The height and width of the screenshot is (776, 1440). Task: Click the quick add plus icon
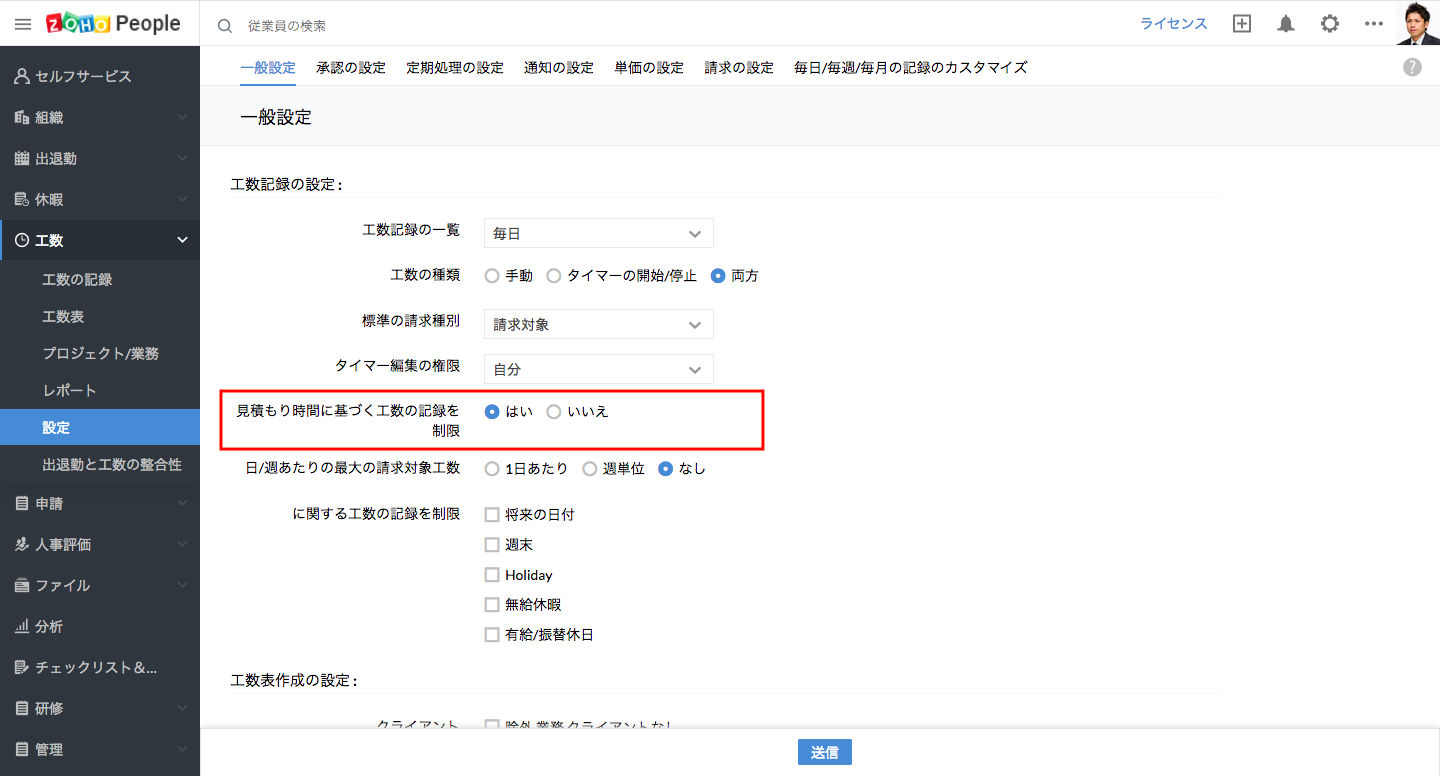1242,24
